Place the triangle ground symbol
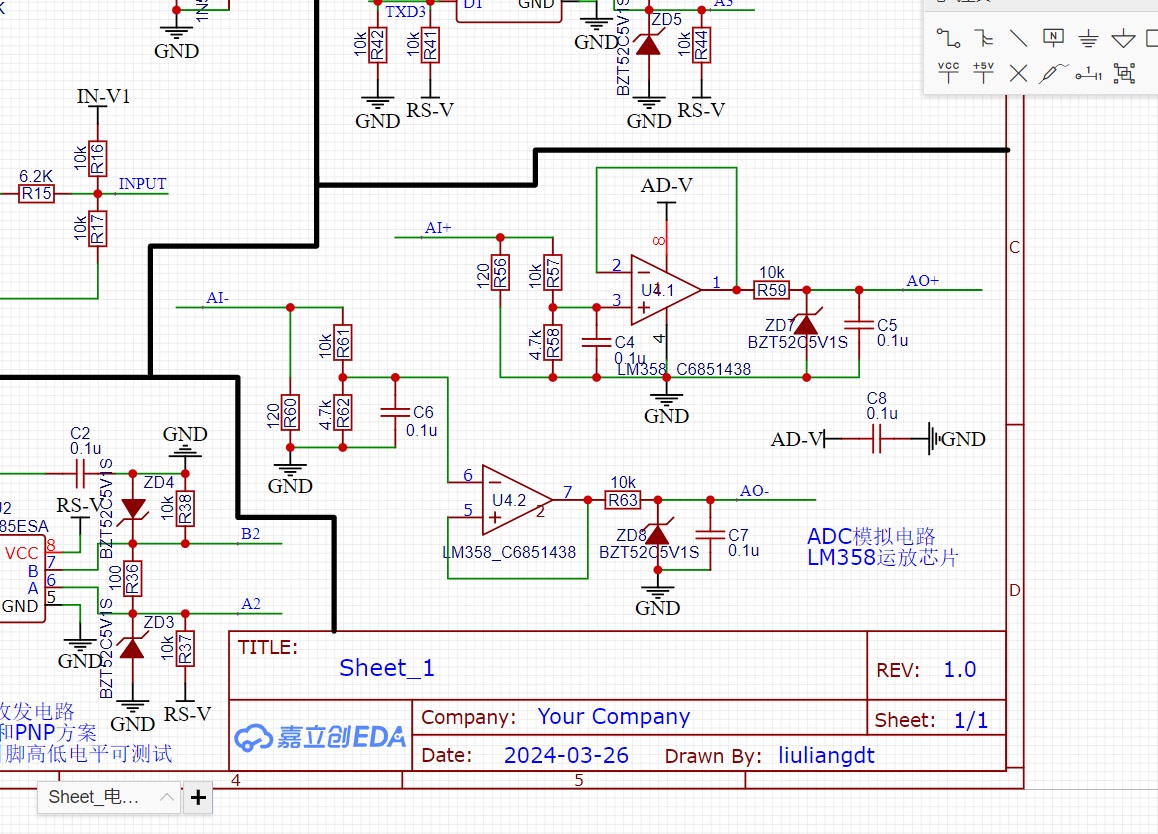This screenshot has height=834, width=1158. point(1123,38)
